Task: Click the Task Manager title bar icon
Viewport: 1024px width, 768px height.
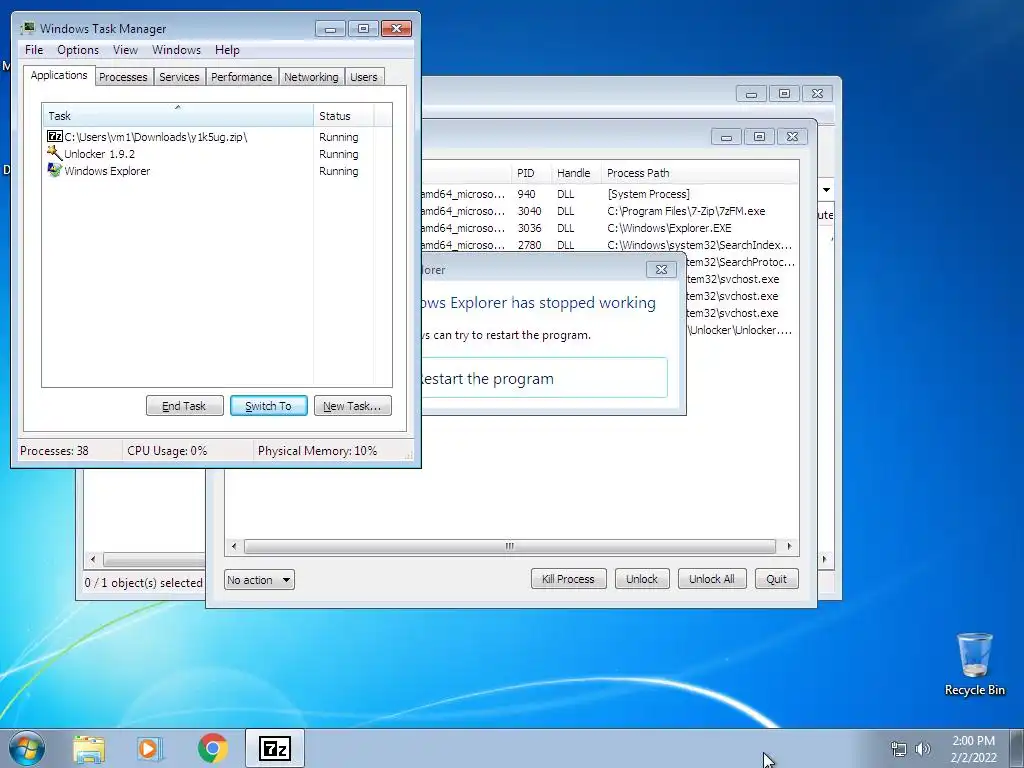Action: tap(27, 28)
